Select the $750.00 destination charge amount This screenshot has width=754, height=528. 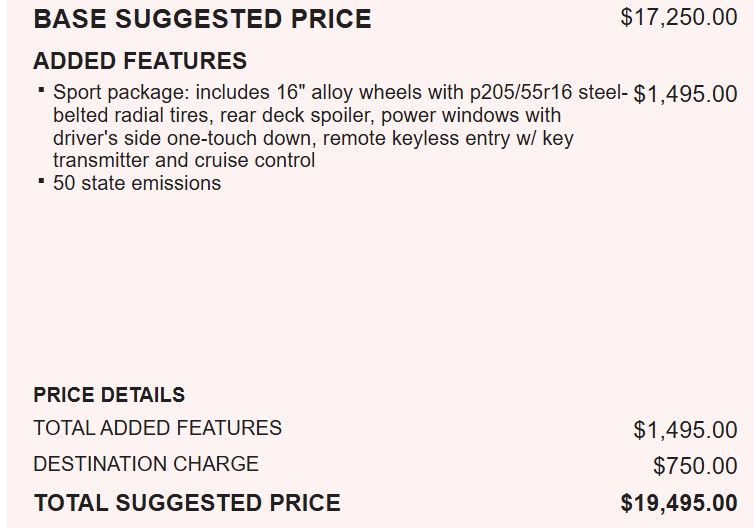pyautogui.click(x=695, y=466)
